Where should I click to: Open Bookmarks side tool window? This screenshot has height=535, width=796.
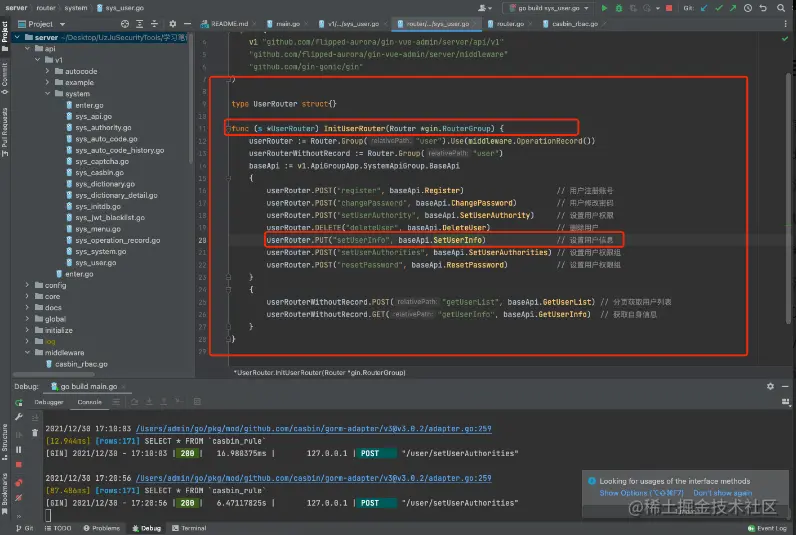point(5,493)
